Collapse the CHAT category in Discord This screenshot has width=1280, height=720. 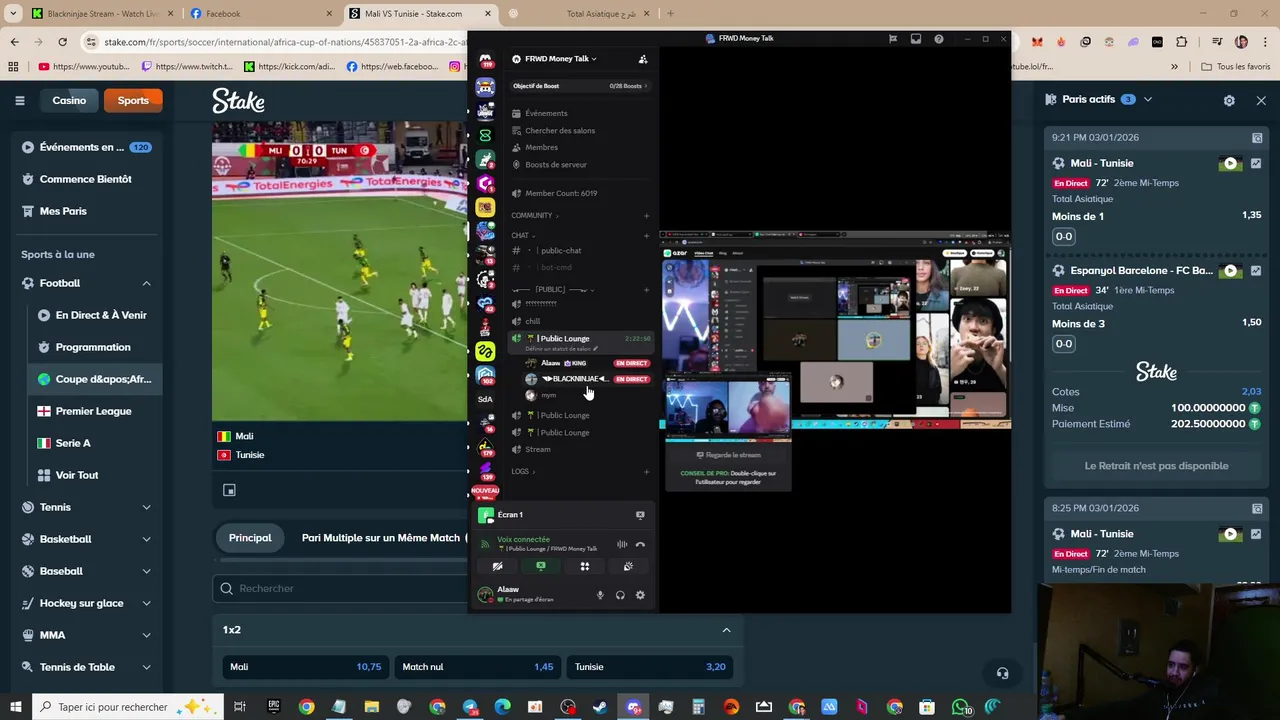click(x=523, y=236)
